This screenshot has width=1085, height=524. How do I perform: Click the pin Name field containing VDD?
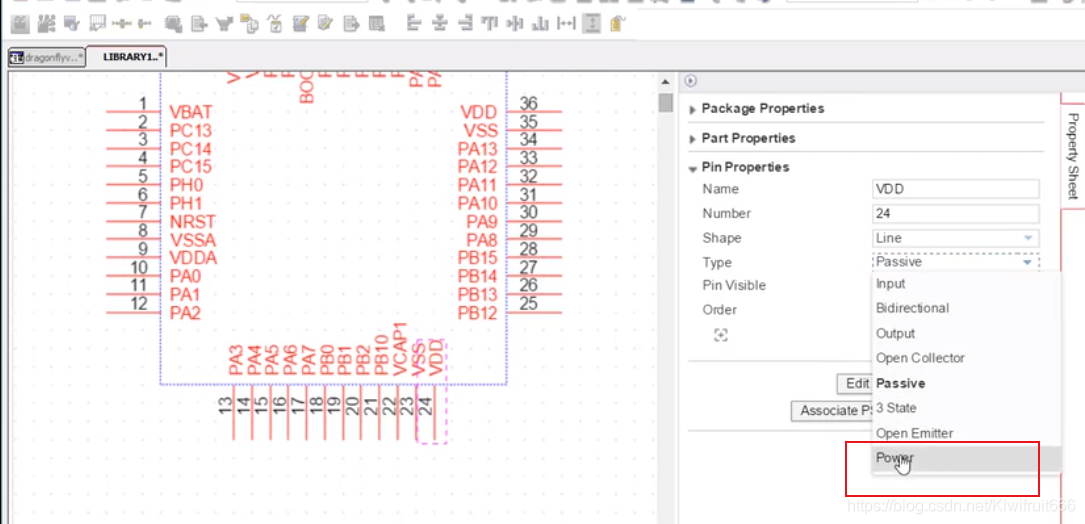pyautogui.click(x=955, y=189)
